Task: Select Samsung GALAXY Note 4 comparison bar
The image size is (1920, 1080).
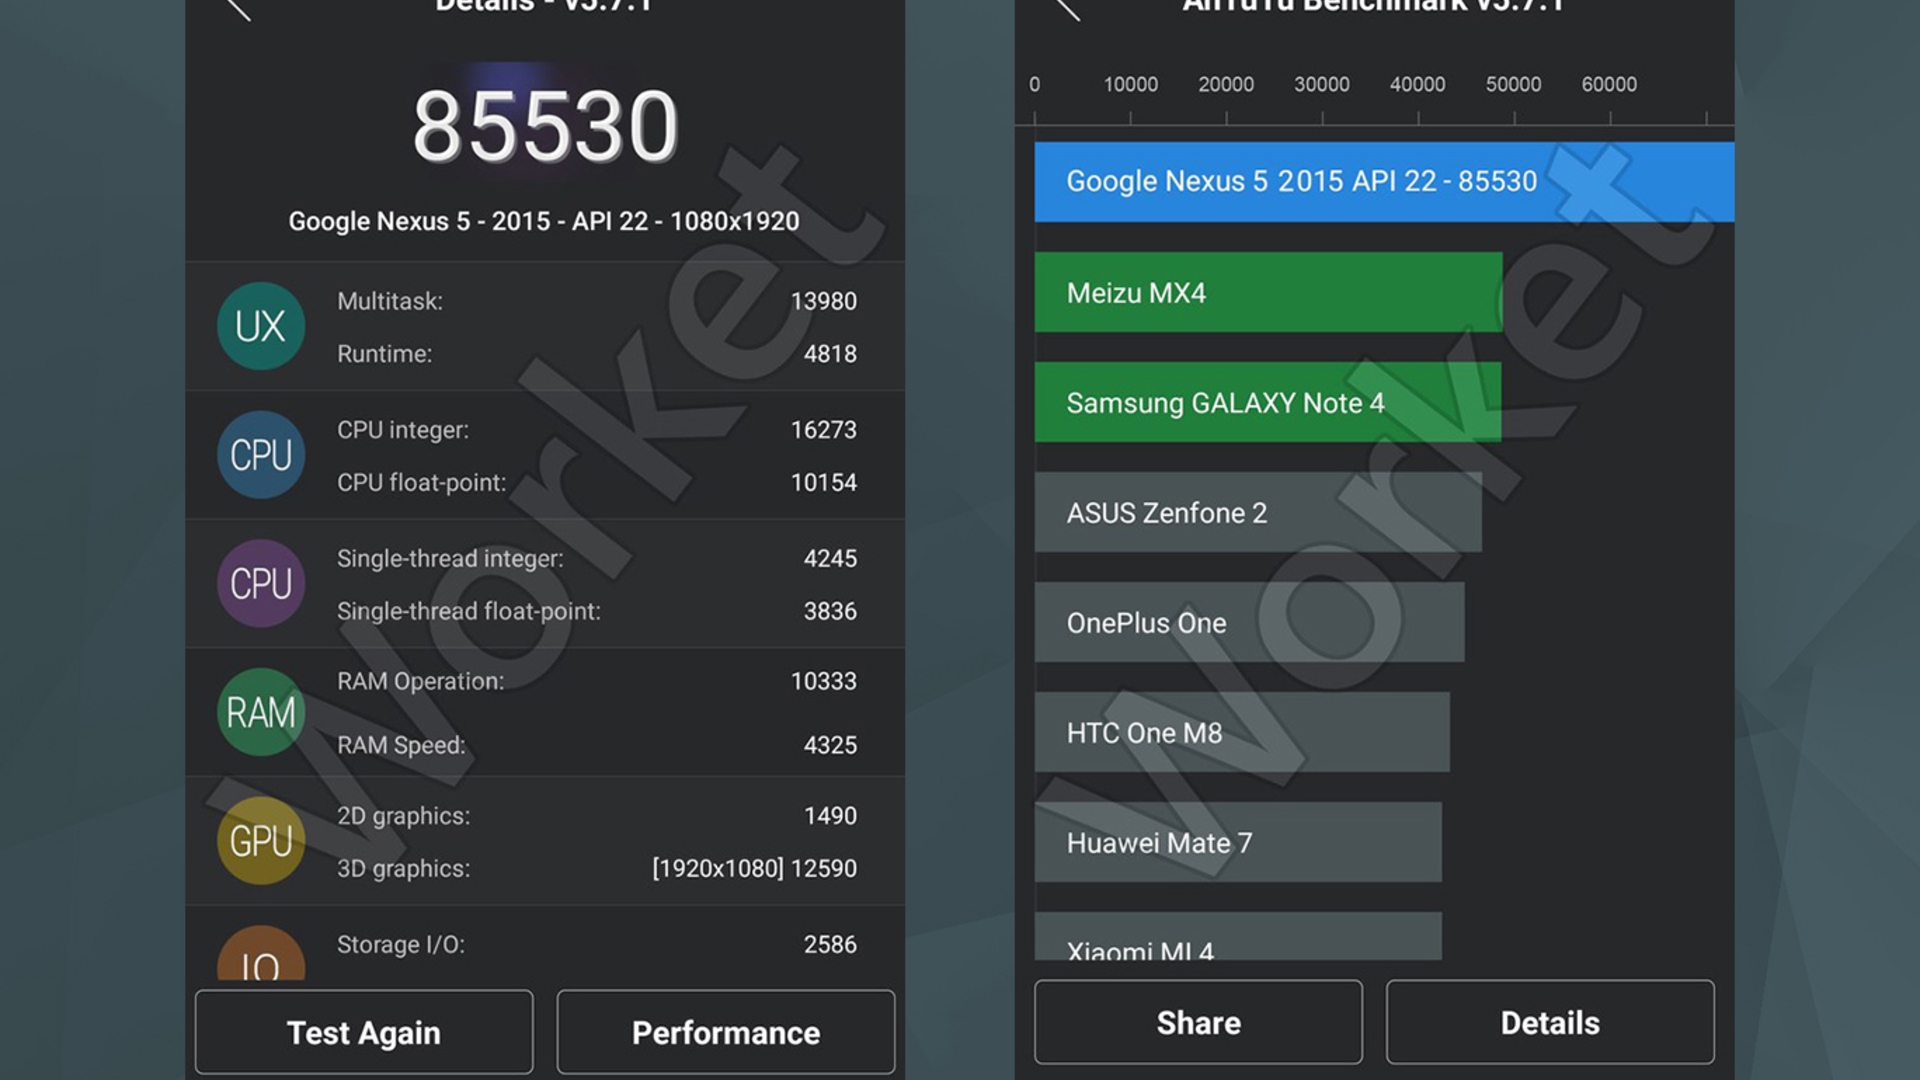Action: coord(1267,401)
